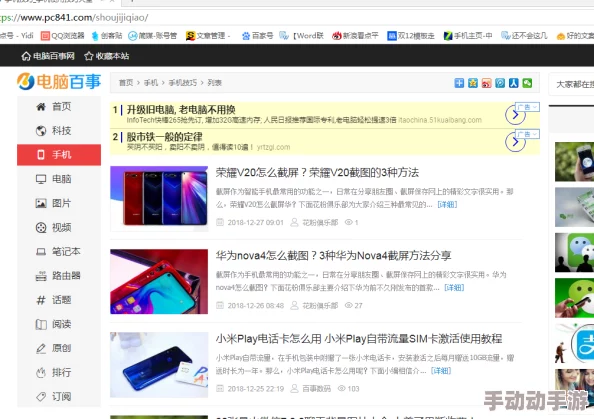The image size is (594, 419).
Task: Open 双12模板走 bookmark
Action: 411,36
